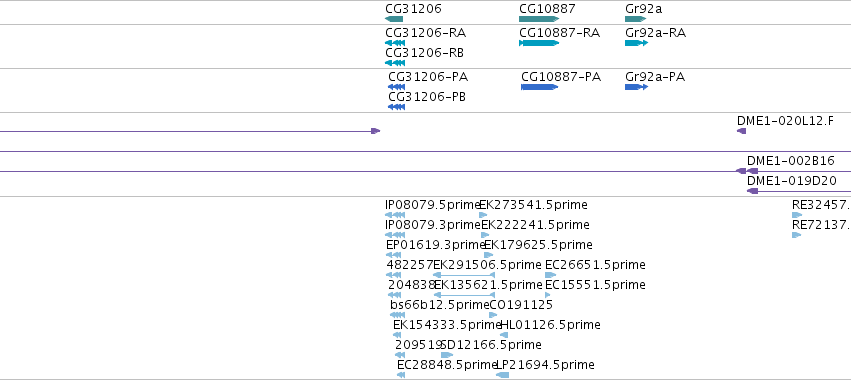Image resolution: width=851 pixels, height=380 pixels.
Task: Click the EK179625.5prime EST label
Action: [538, 244]
